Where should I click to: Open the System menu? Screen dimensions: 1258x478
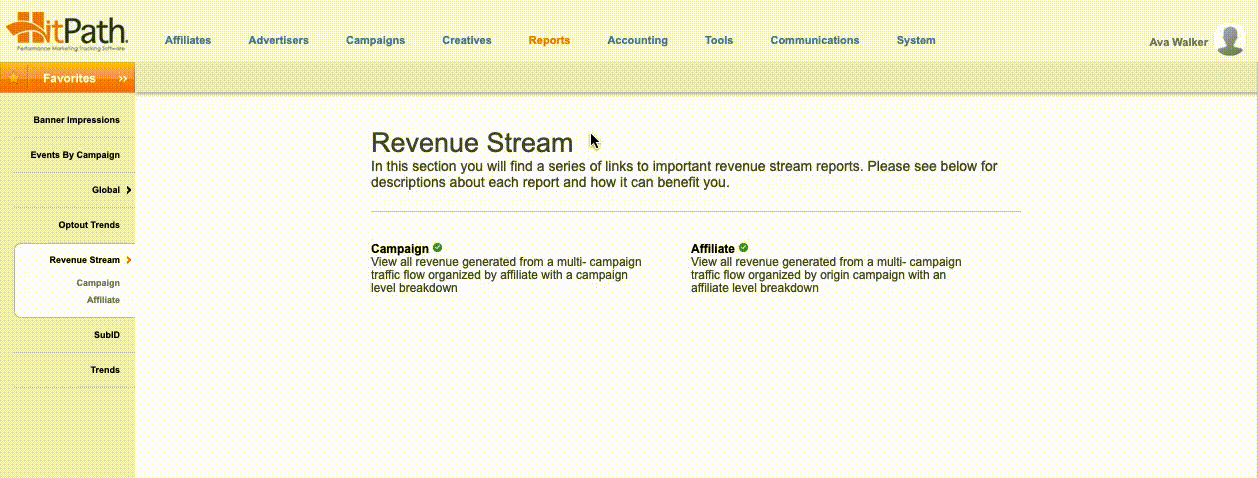pyautogui.click(x=916, y=41)
